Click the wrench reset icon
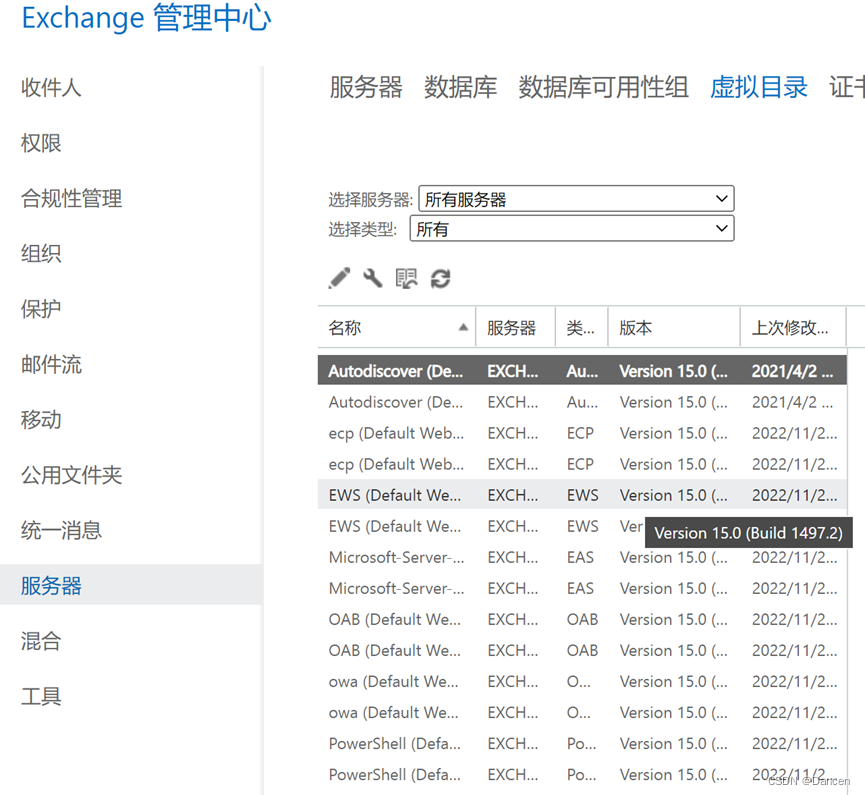 [x=372, y=278]
